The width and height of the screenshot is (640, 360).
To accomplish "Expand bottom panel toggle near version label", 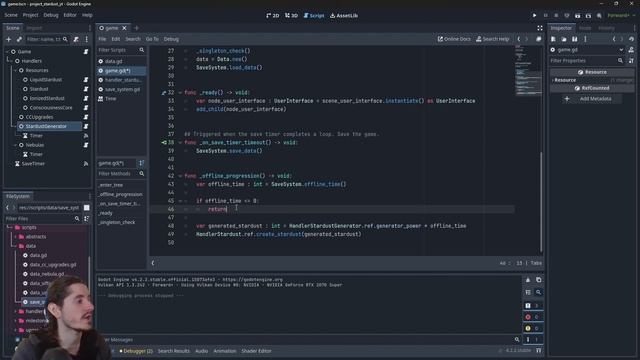I will 538,351.
